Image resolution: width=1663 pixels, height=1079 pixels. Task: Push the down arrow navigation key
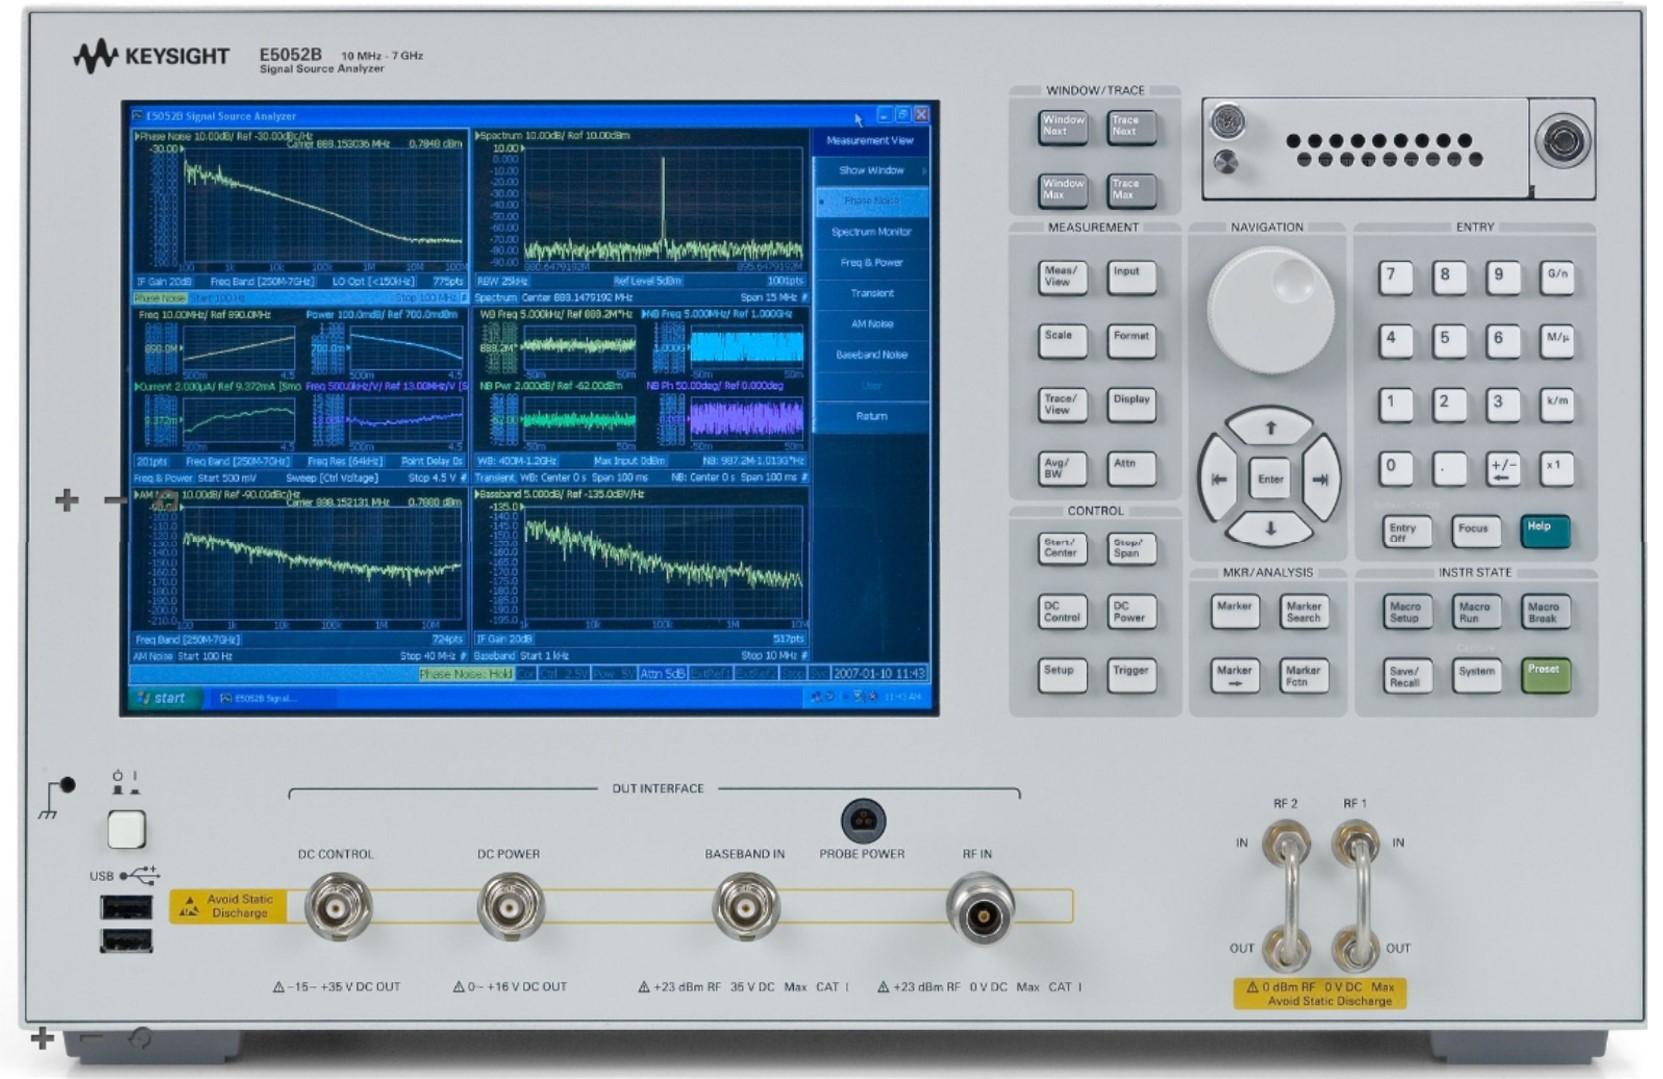click(1270, 529)
